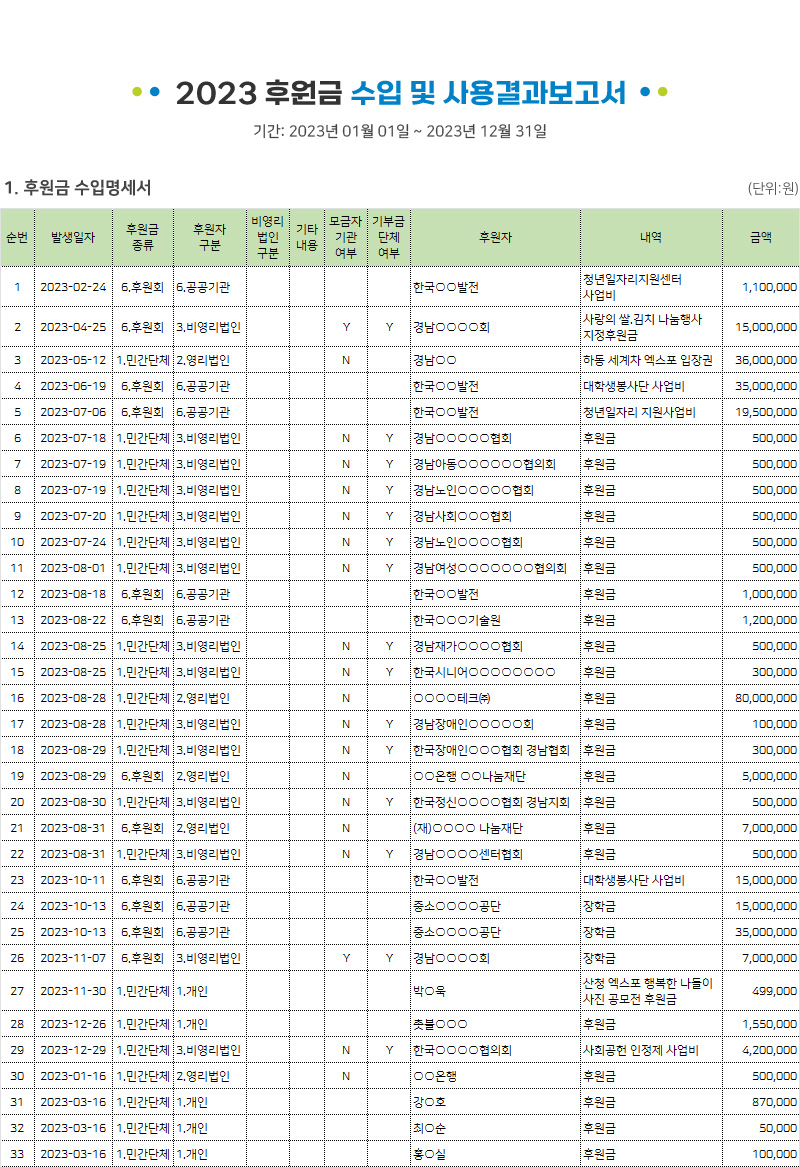This screenshot has height=1167, width=800.
Task: Select the date cell '2023-11-30'
Action: click(73, 991)
